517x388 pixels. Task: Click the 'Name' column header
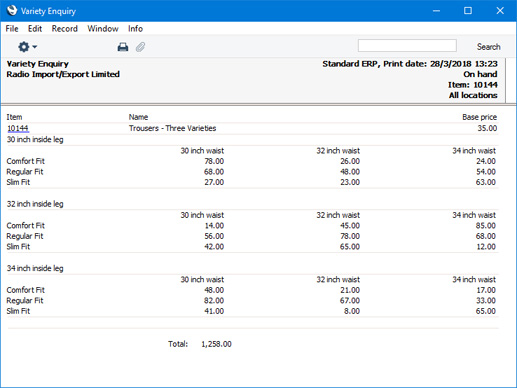[138, 117]
